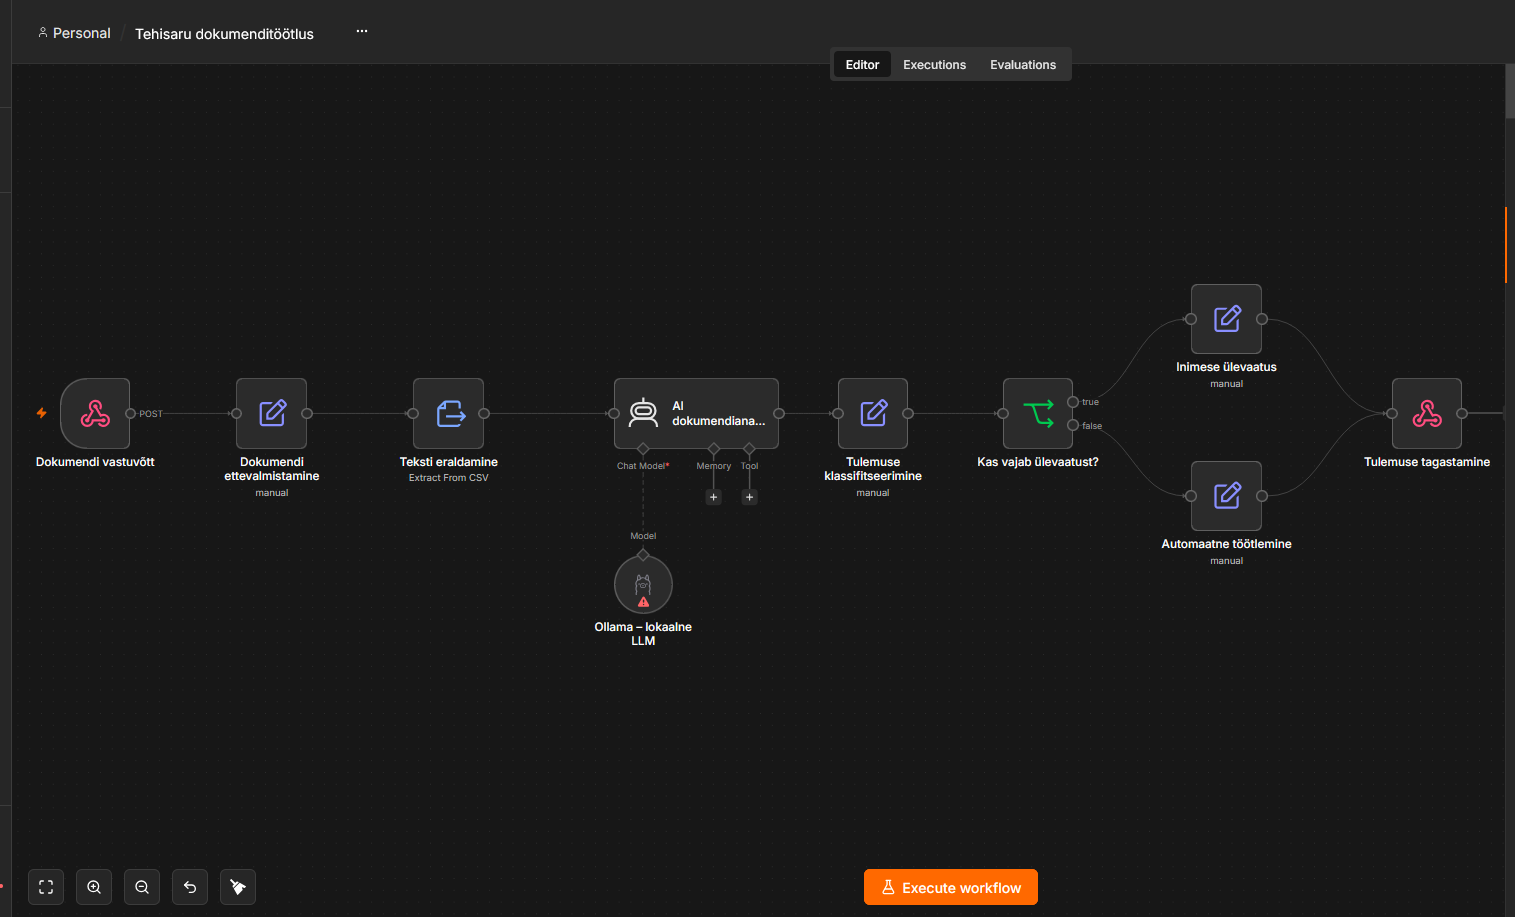Open the Dokumendi vastuvõtt webhook node

[x=95, y=413]
